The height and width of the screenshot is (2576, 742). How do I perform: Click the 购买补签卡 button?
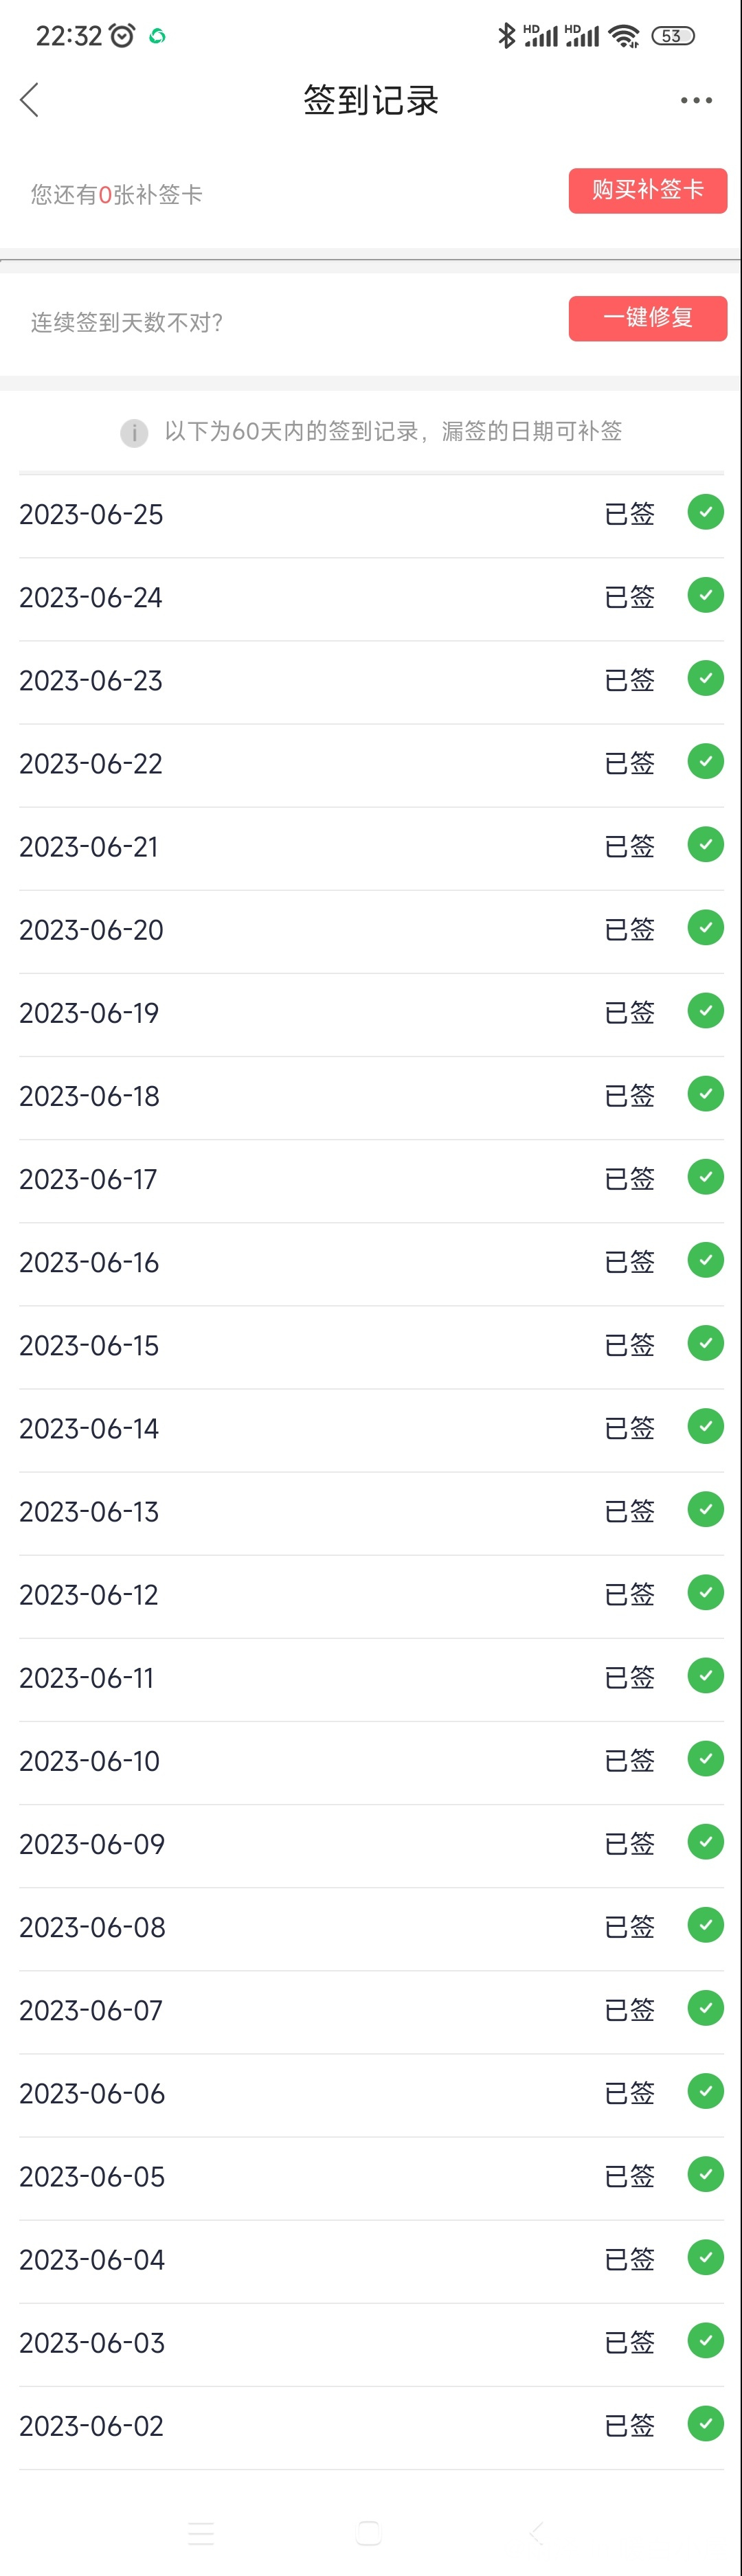point(648,190)
